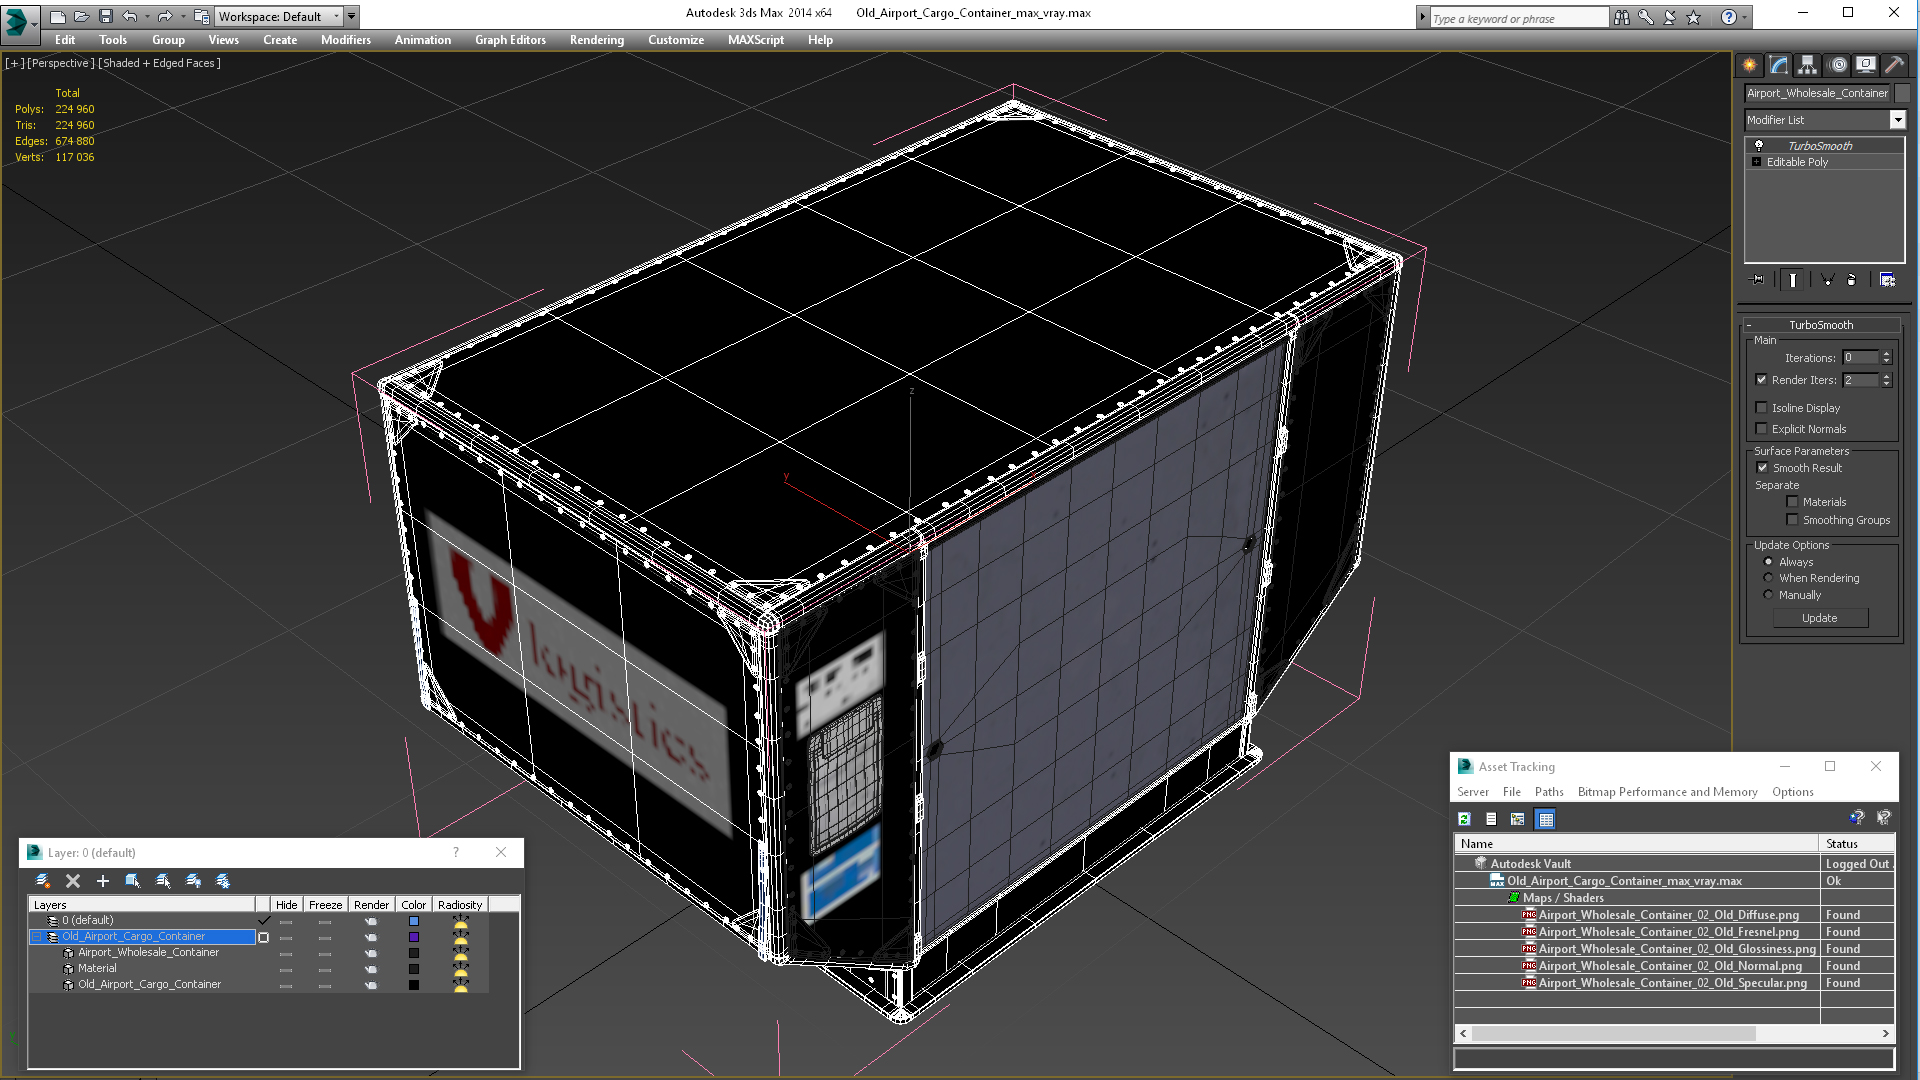Select the When Rendering update option

1769,578
